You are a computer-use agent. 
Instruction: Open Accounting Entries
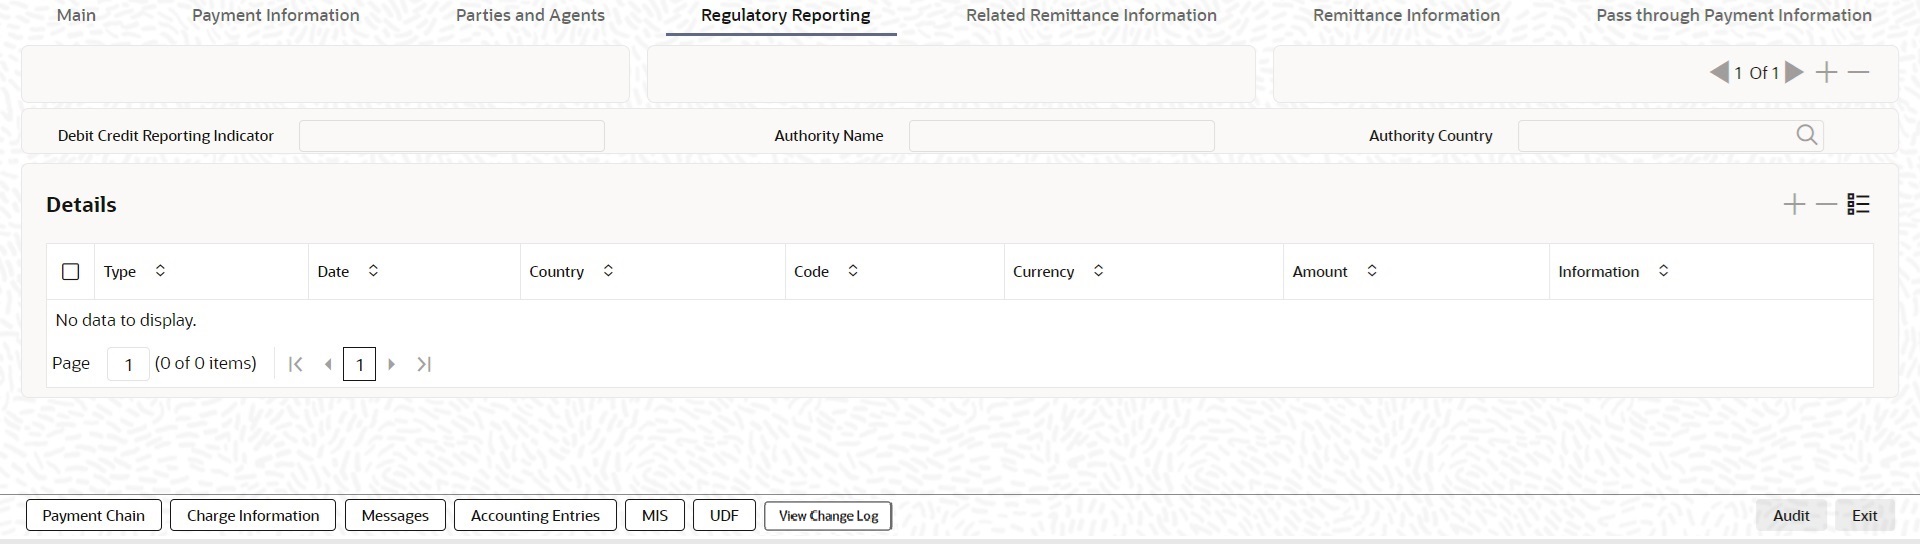coord(535,516)
